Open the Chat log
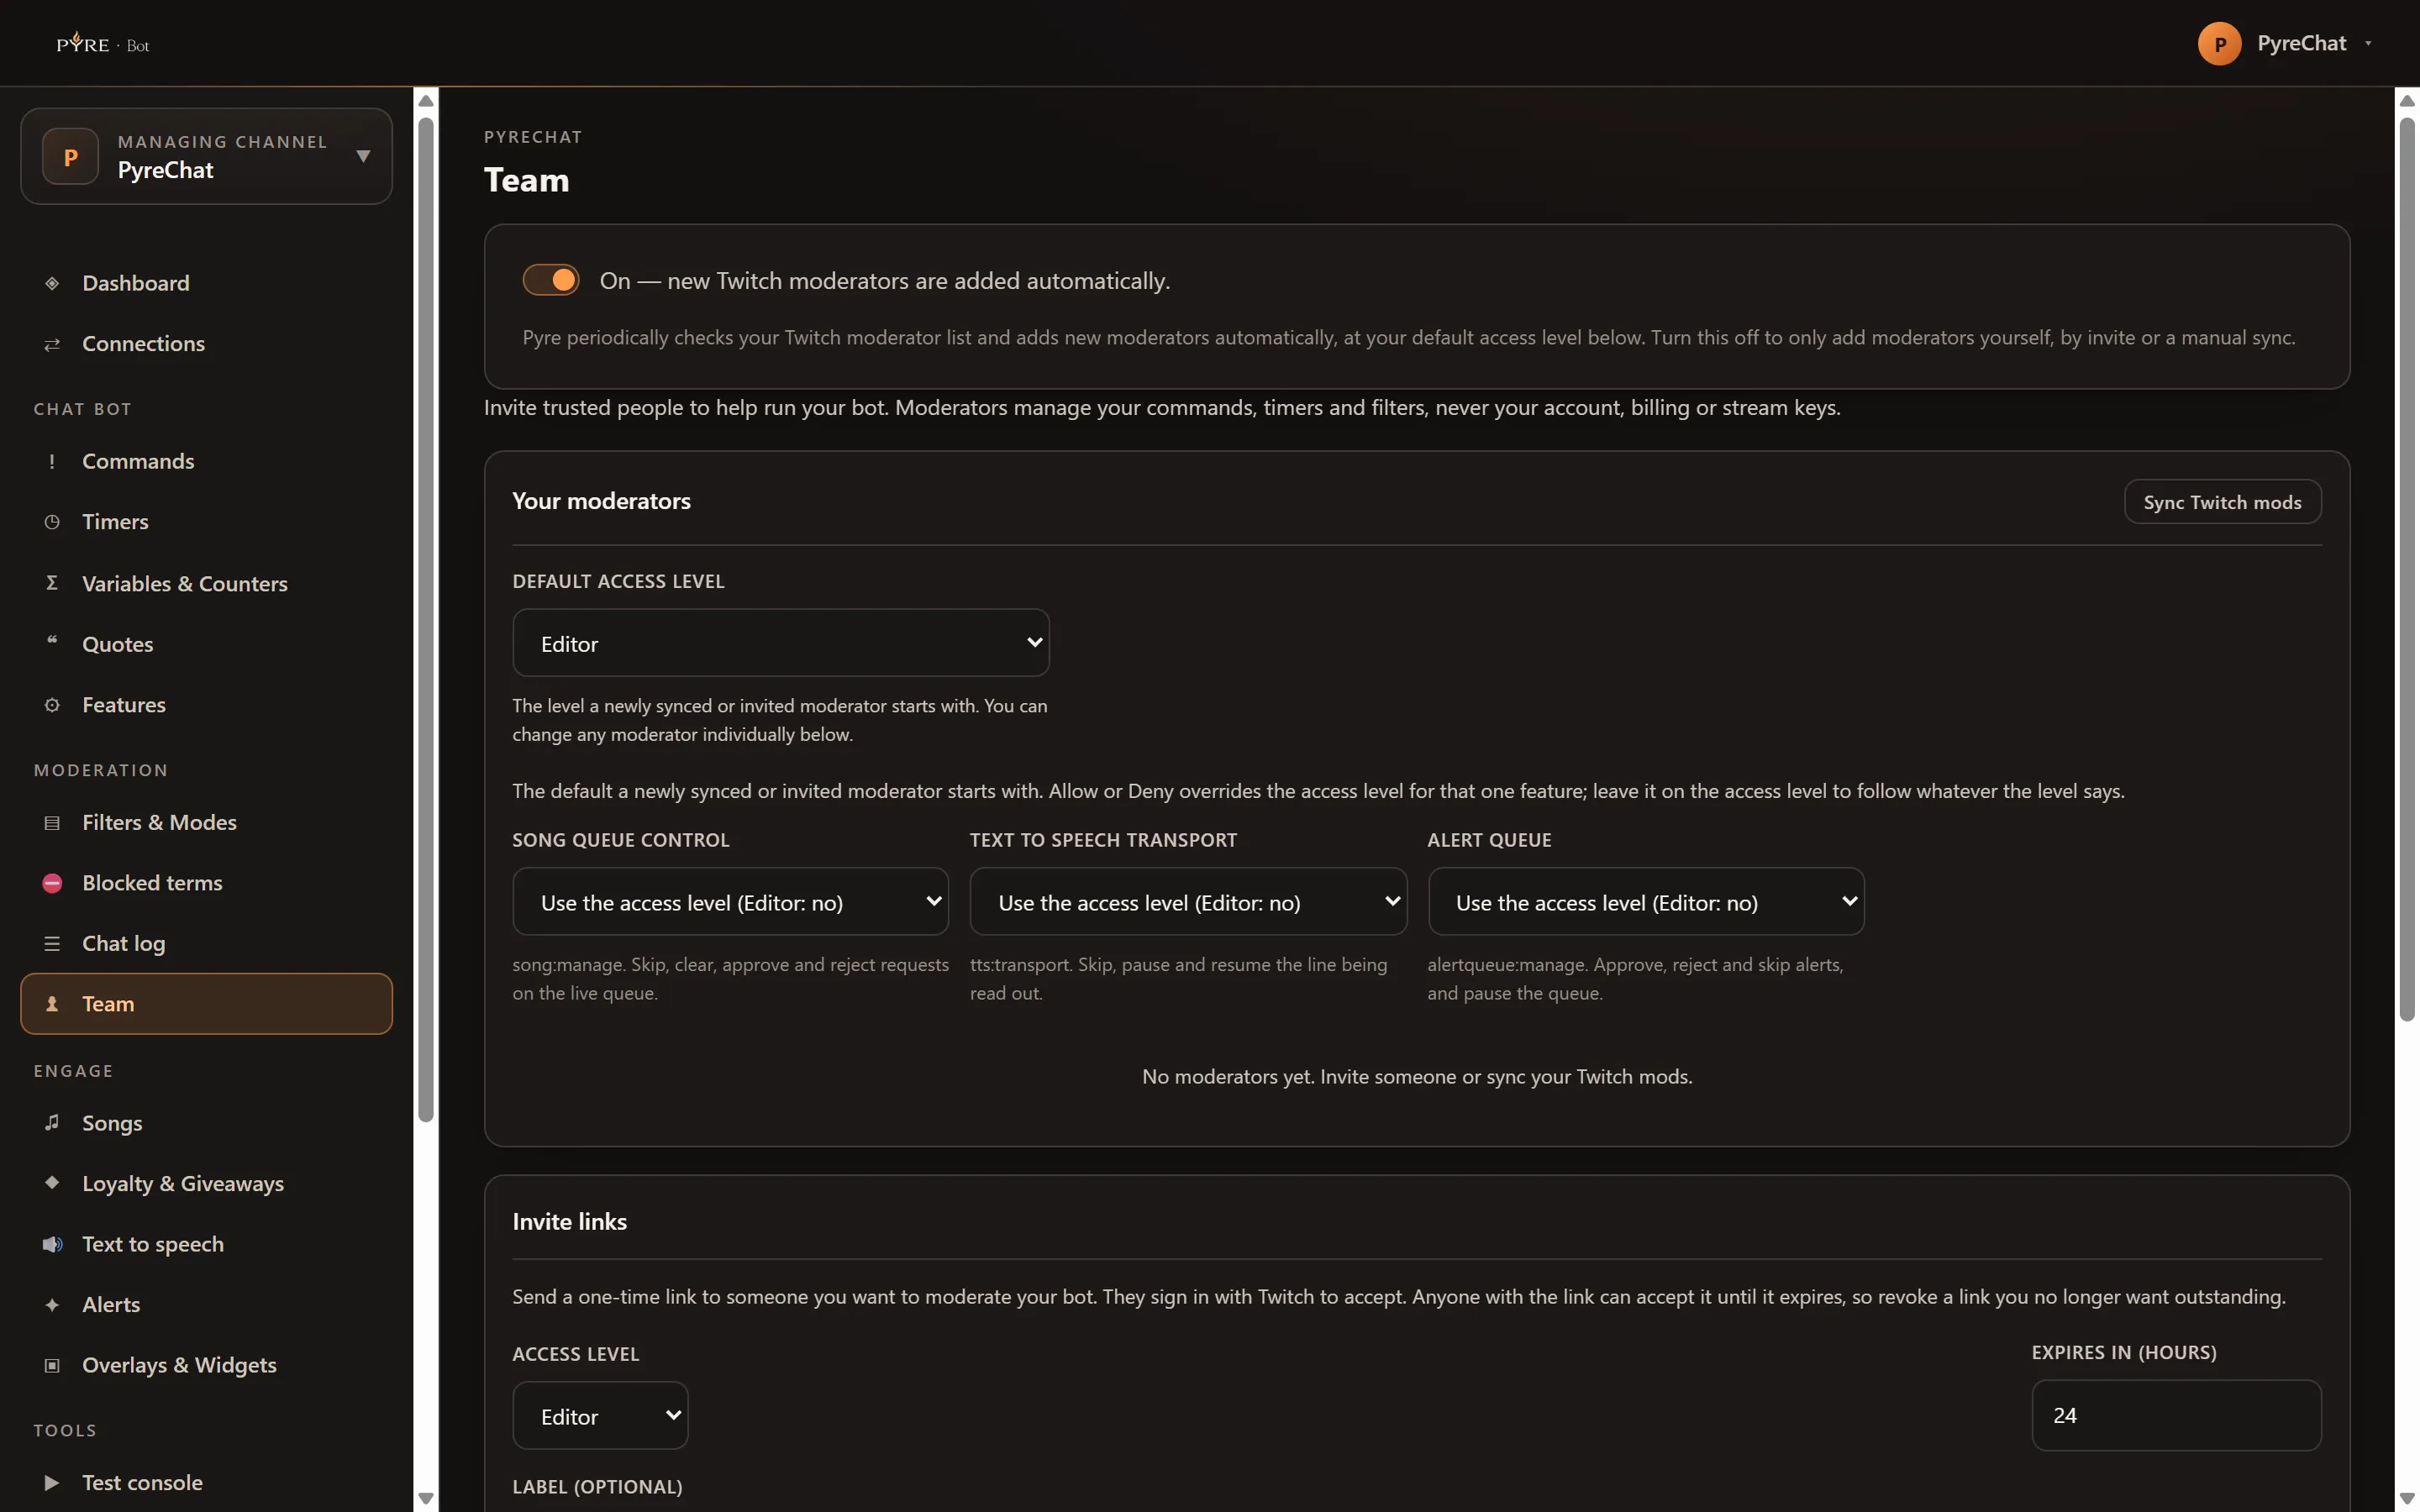Screen dimensions: 2420x1512 point(206,944)
